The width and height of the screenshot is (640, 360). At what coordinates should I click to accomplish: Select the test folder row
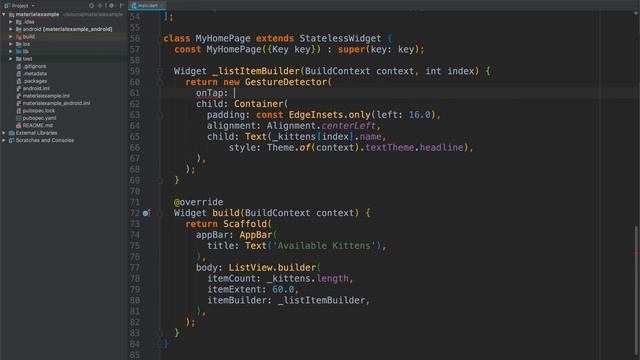tap(64, 59)
